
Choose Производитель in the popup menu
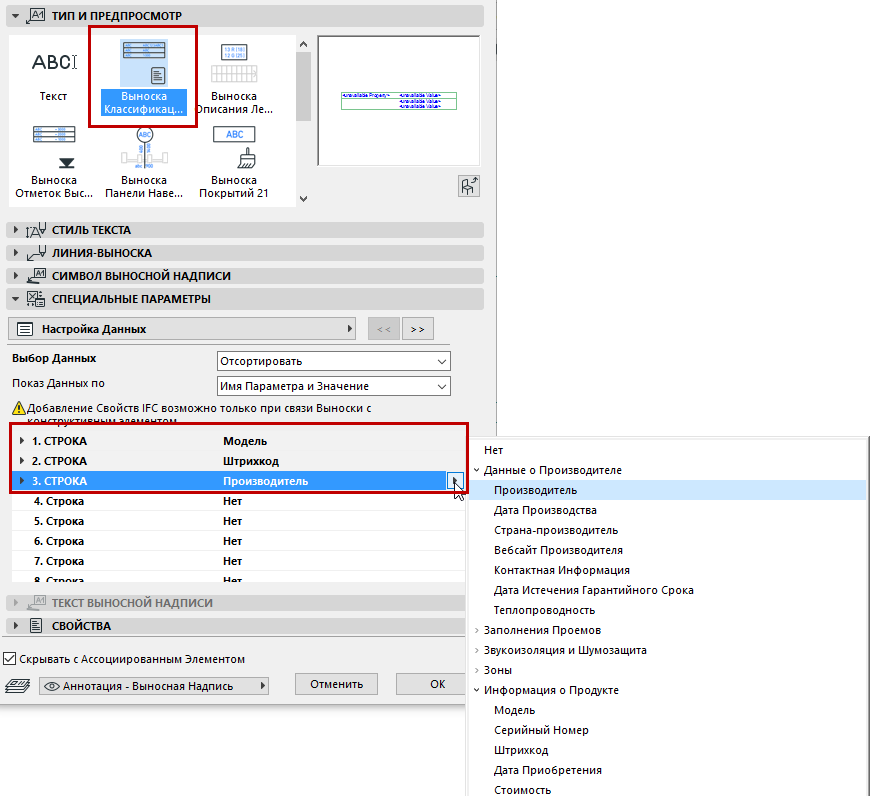pos(668,490)
